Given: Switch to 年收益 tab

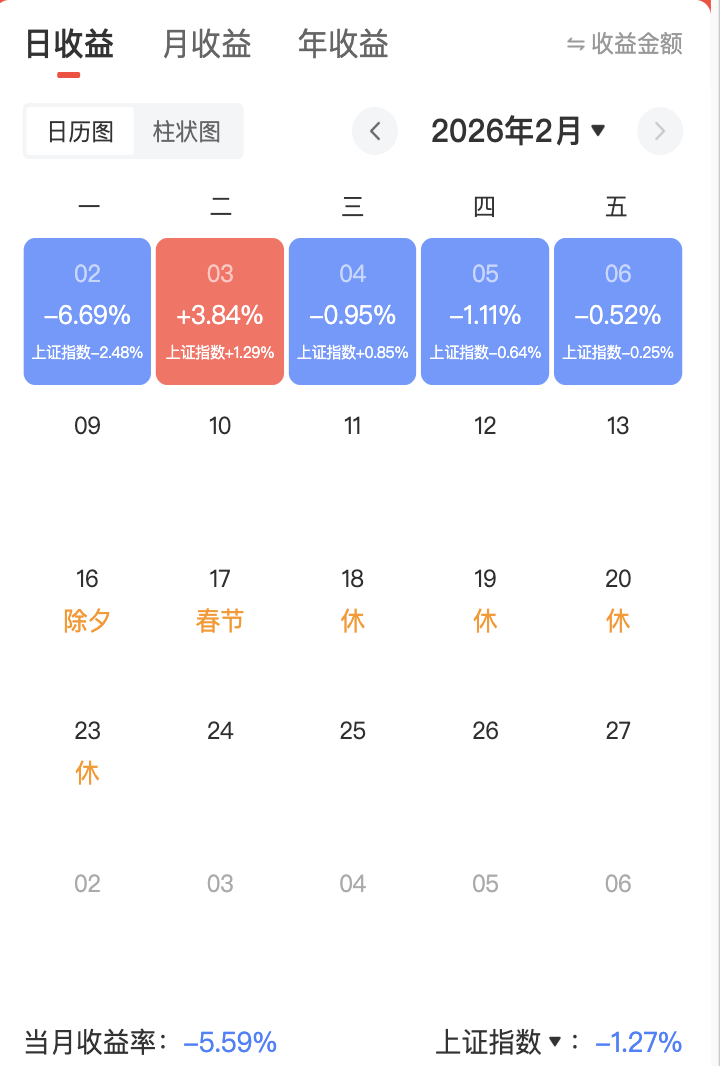Looking at the screenshot, I should 343,44.
